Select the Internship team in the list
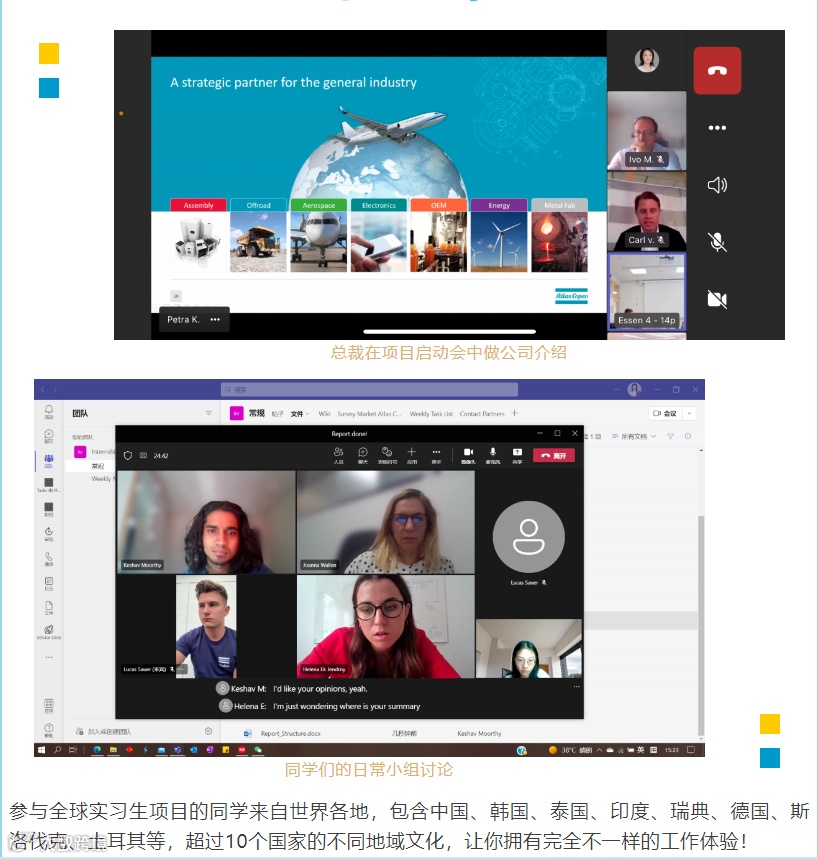 [x=95, y=452]
